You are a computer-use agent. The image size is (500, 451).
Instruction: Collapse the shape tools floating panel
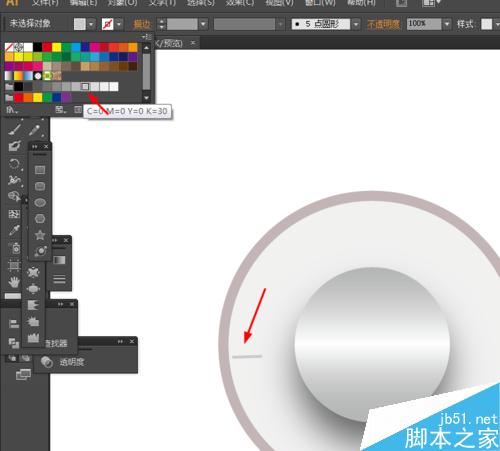coord(35,146)
